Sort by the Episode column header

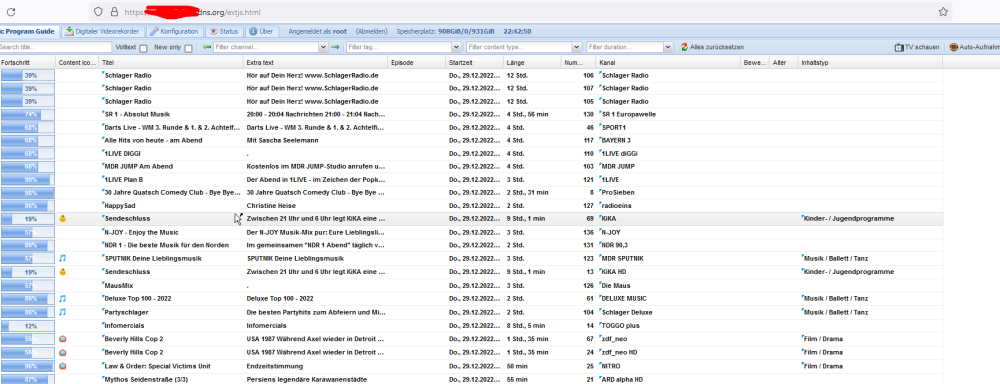417,63
